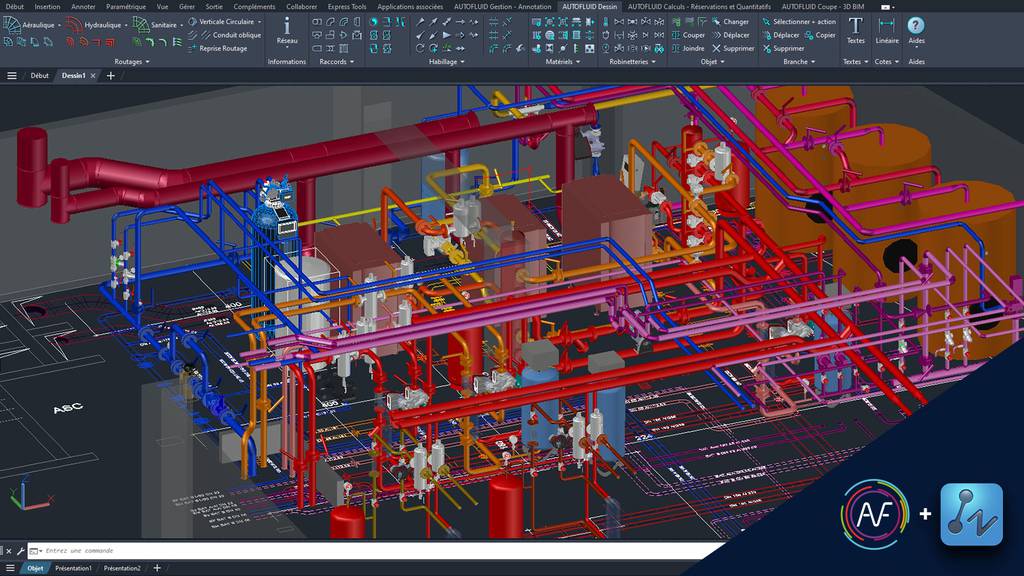Screen dimensions: 1024x576
Task: Expand the Routages panel
Action: click(x=132, y=61)
